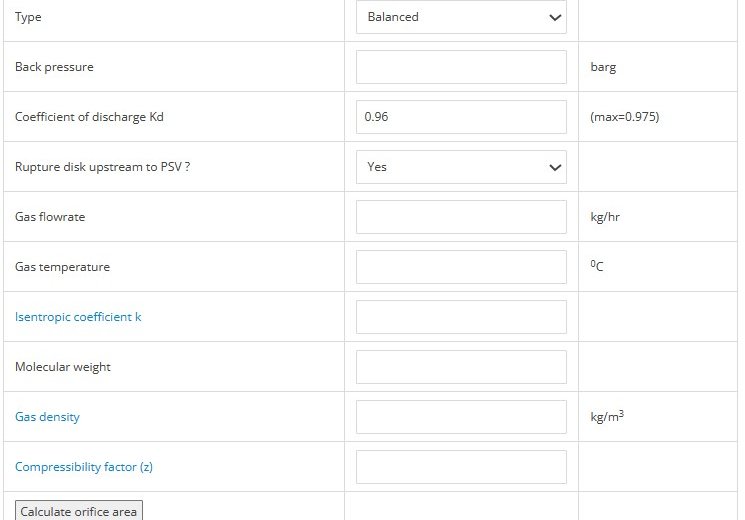Click into the Gas temperature field

tap(461, 267)
